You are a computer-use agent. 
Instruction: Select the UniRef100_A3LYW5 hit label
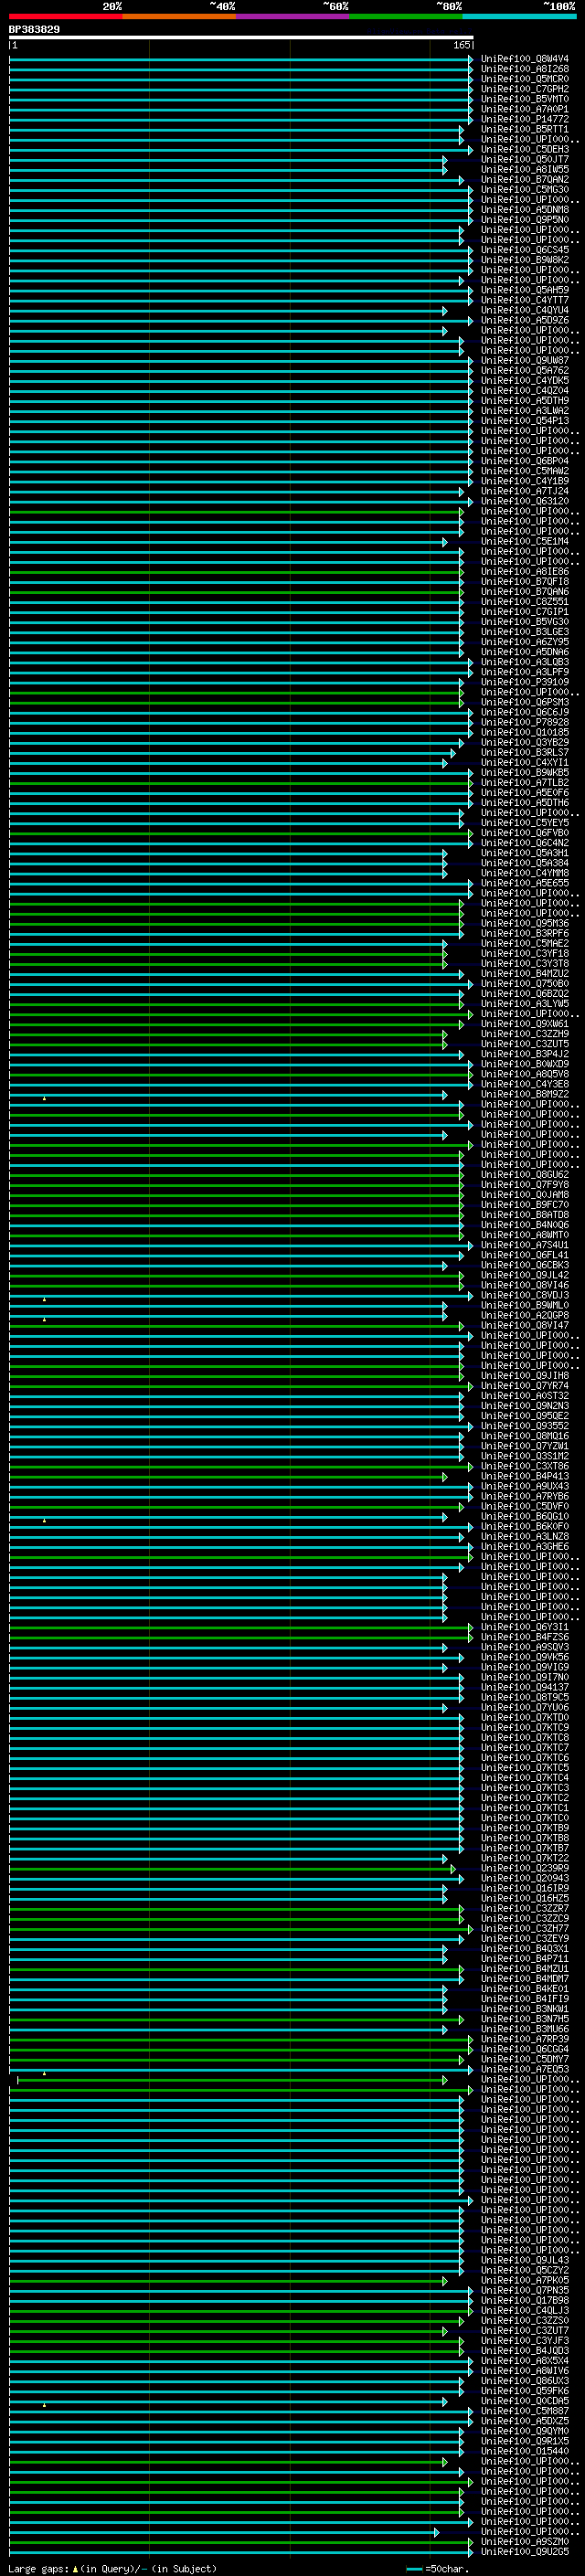[x=524, y=1004]
